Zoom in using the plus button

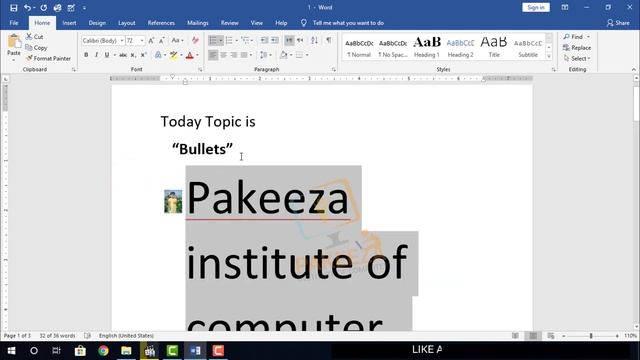pos(617,336)
